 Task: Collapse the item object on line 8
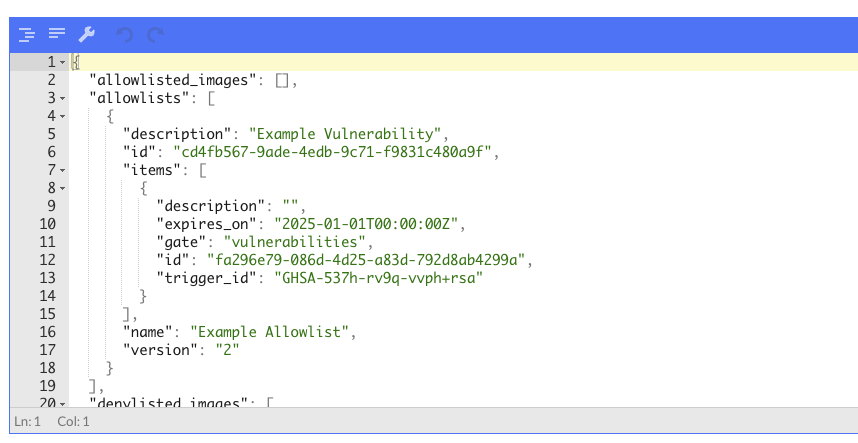tap(63, 187)
